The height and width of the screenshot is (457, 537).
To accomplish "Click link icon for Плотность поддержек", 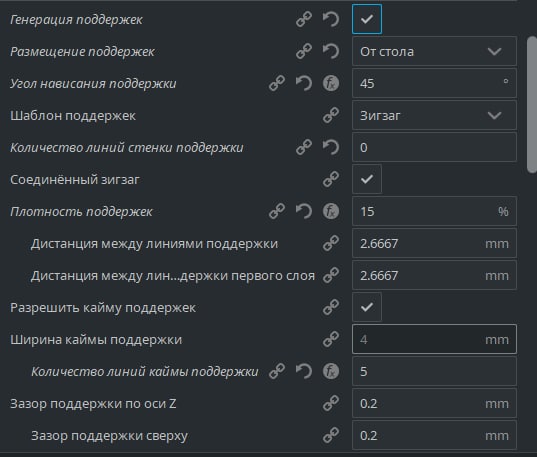I will [x=277, y=211].
